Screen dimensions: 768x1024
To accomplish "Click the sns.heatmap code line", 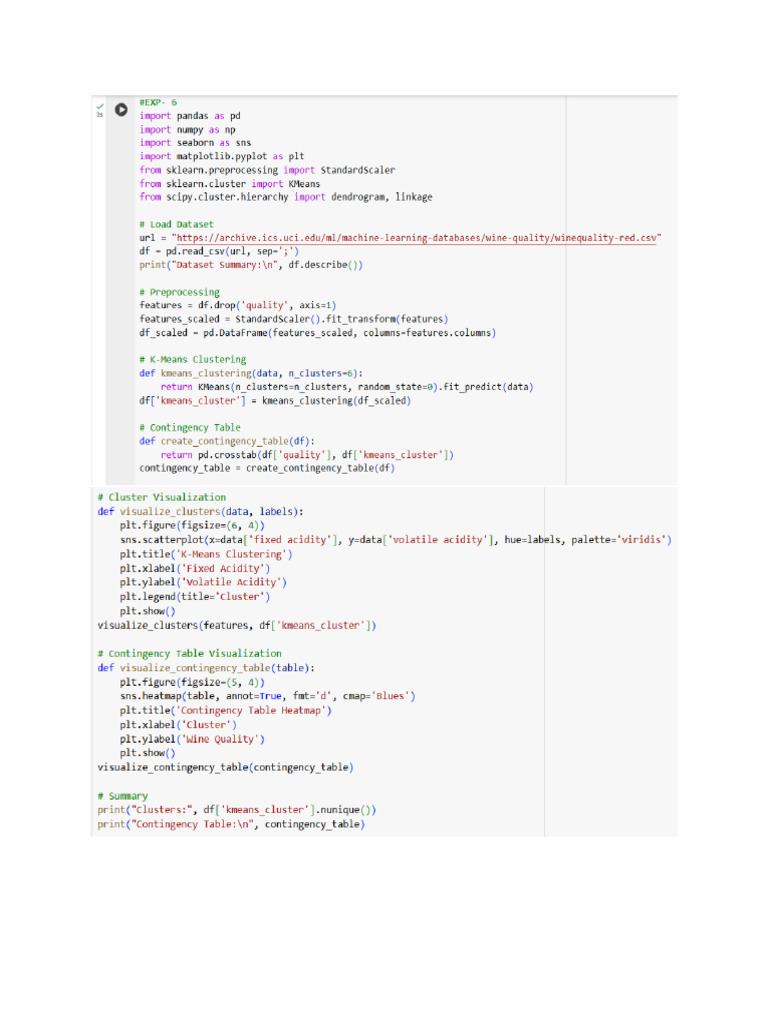I will 267,696.
